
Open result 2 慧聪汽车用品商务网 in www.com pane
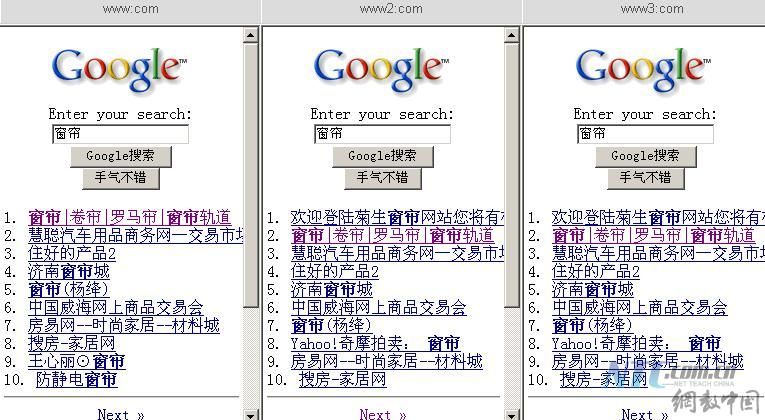(136, 236)
